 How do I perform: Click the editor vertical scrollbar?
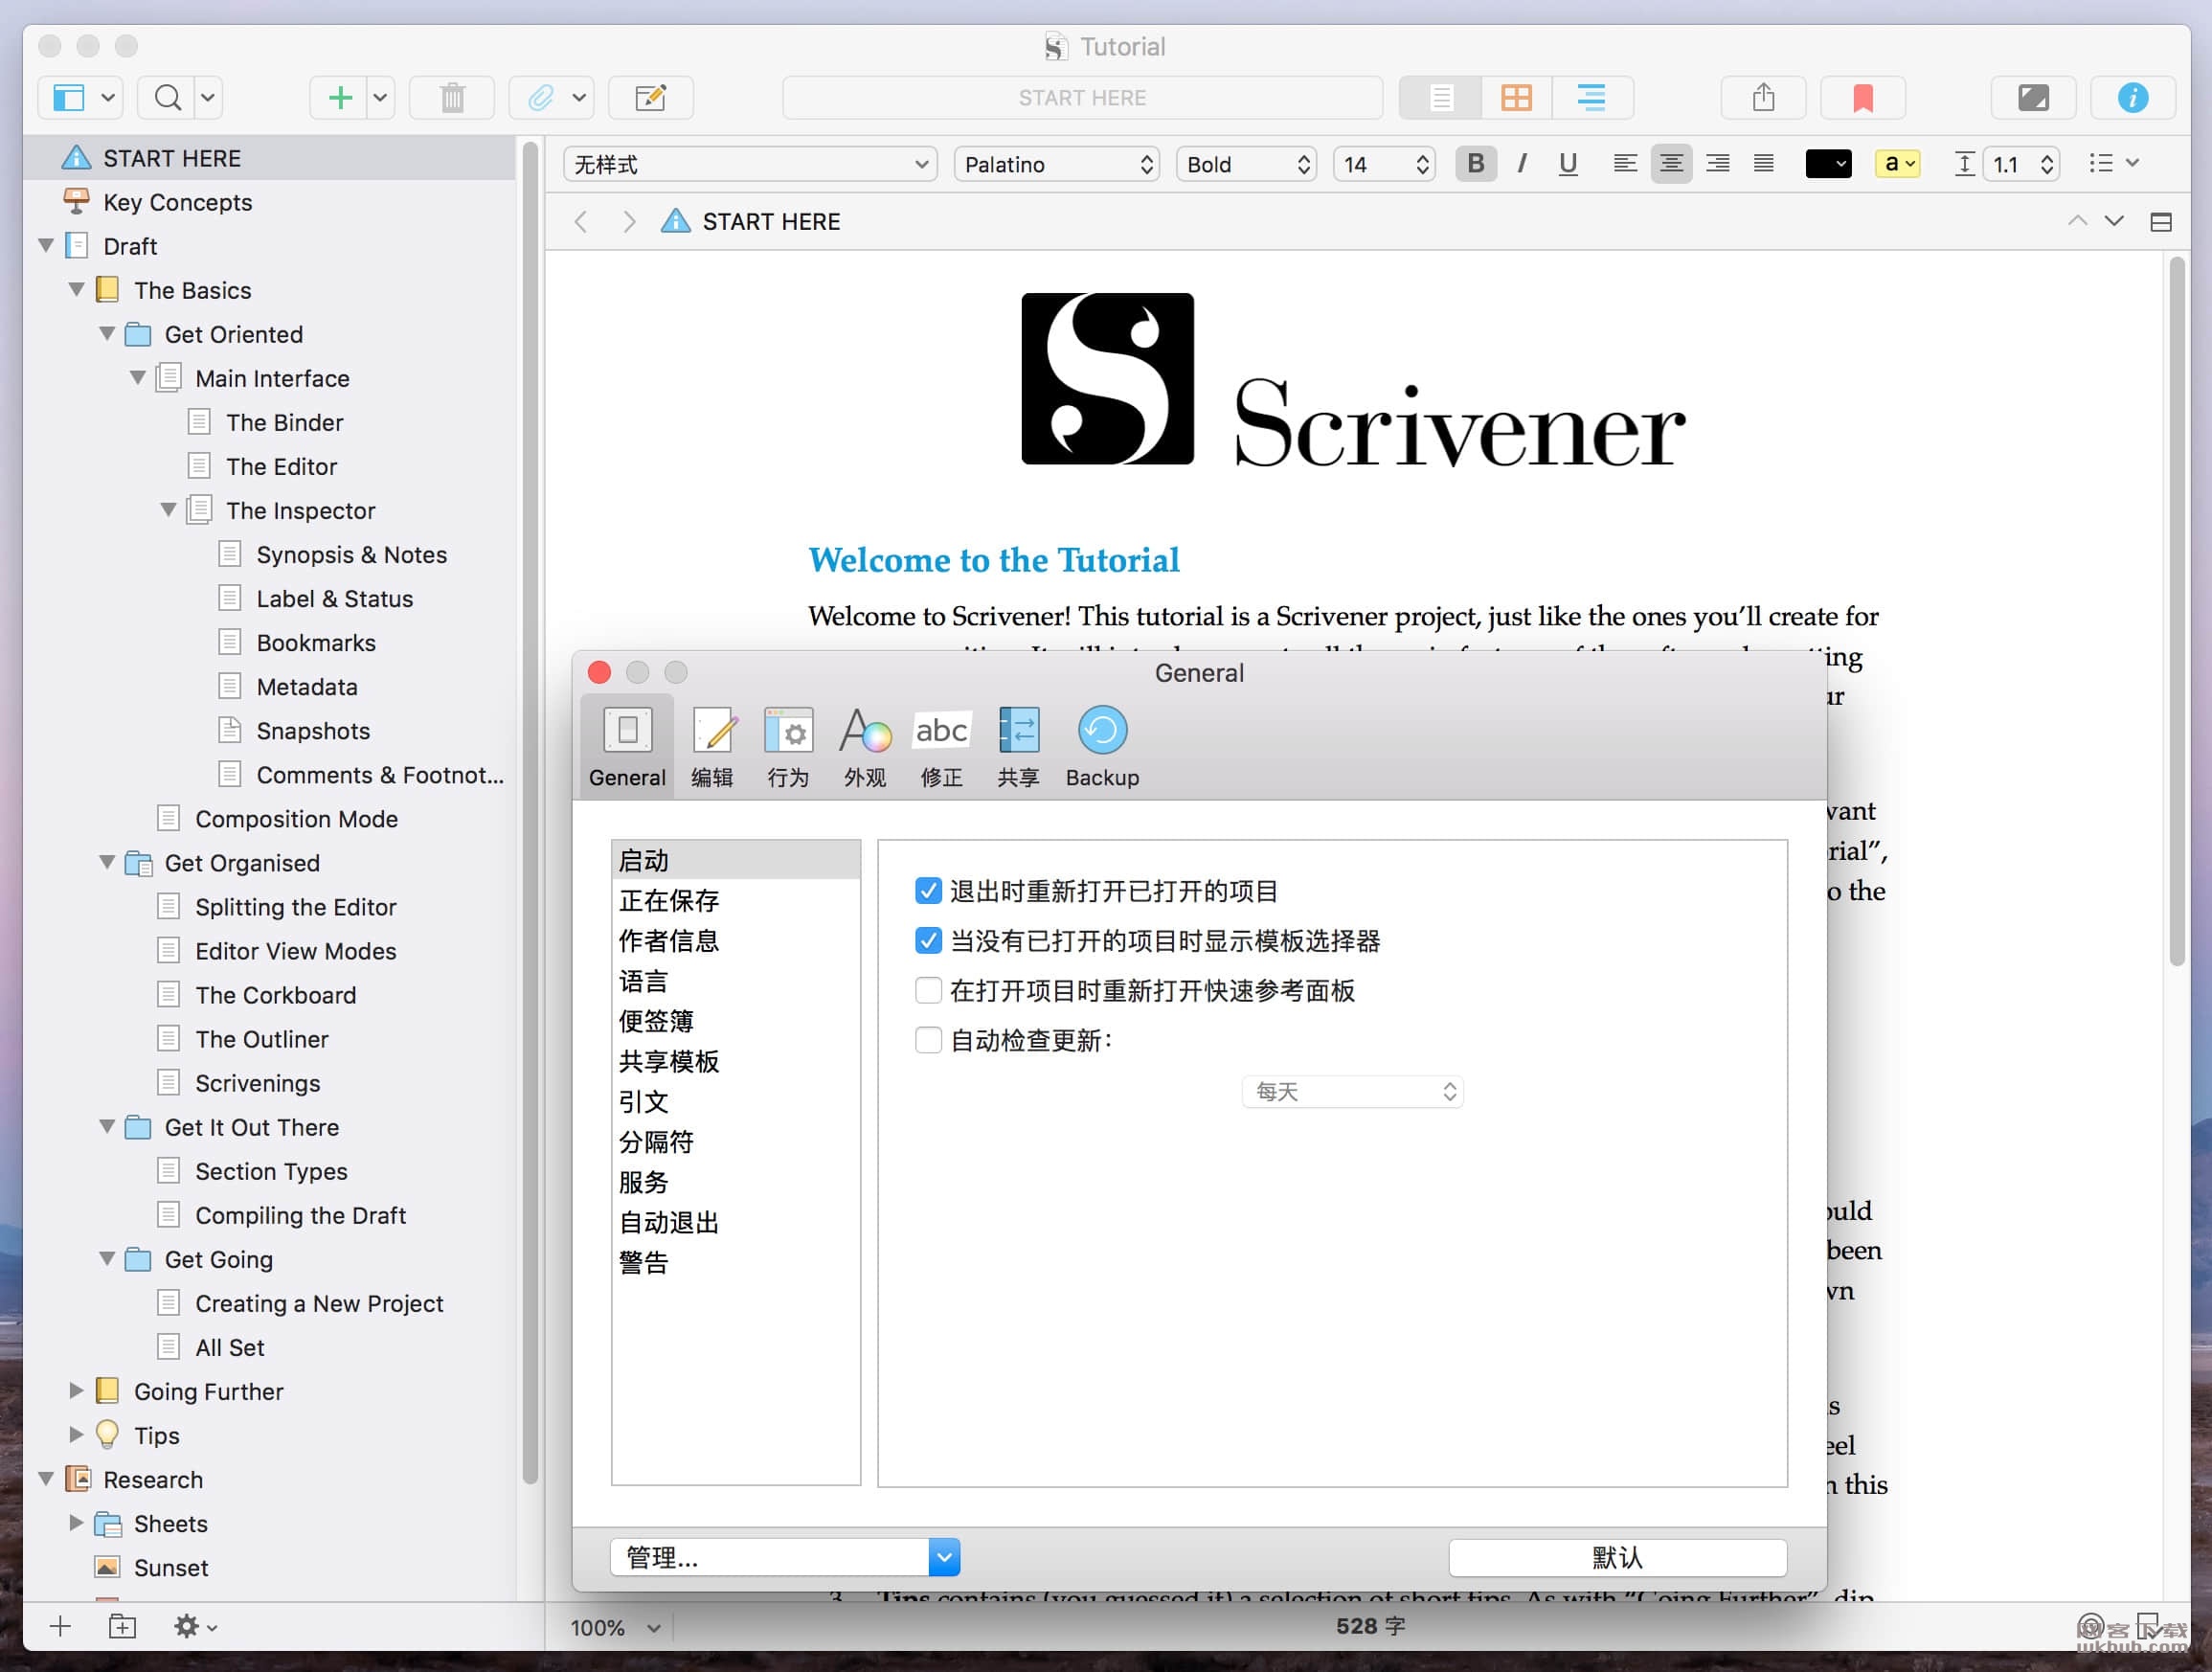(x=2178, y=611)
